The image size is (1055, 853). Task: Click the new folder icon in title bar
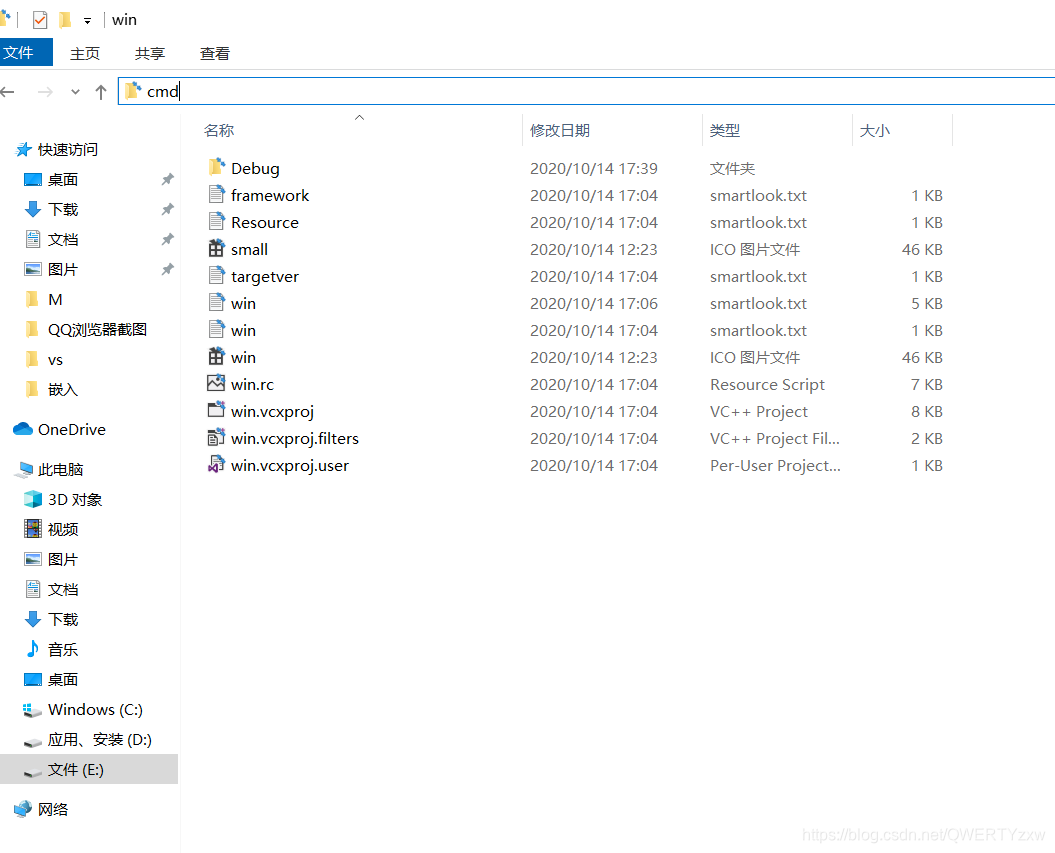coord(65,20)
